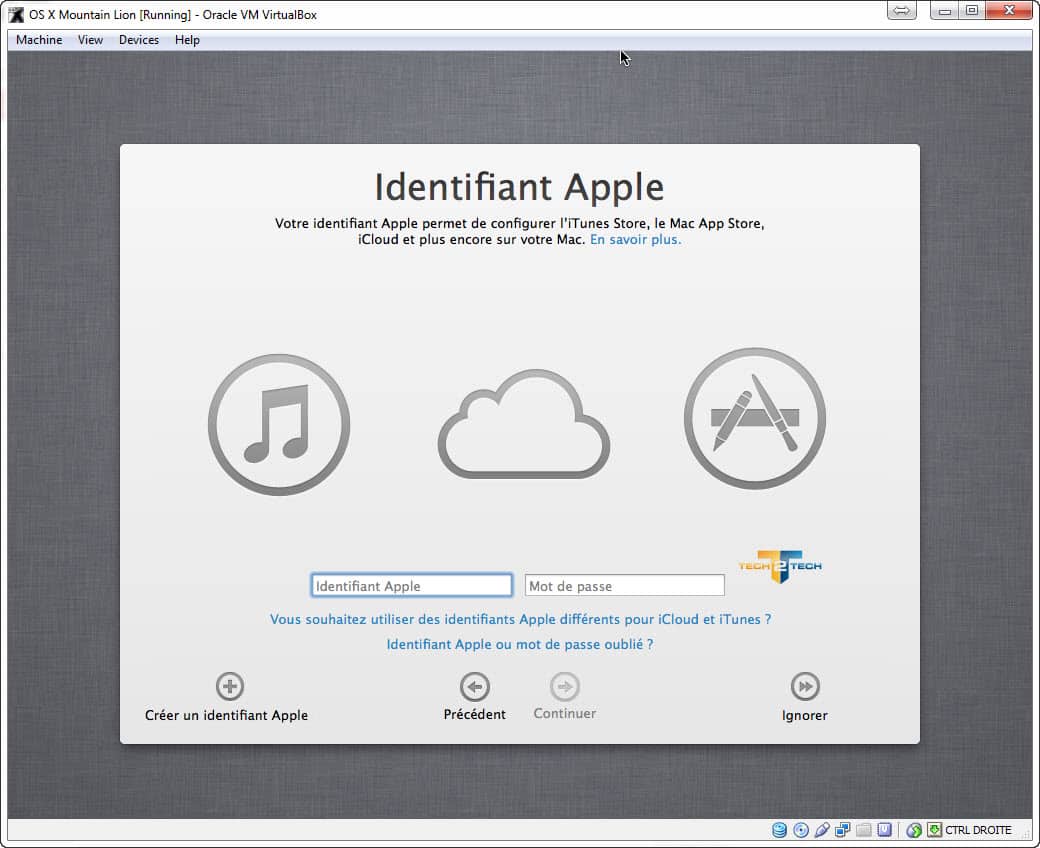Click the Précédent label

pyautogui.click(x=475, y=714)
